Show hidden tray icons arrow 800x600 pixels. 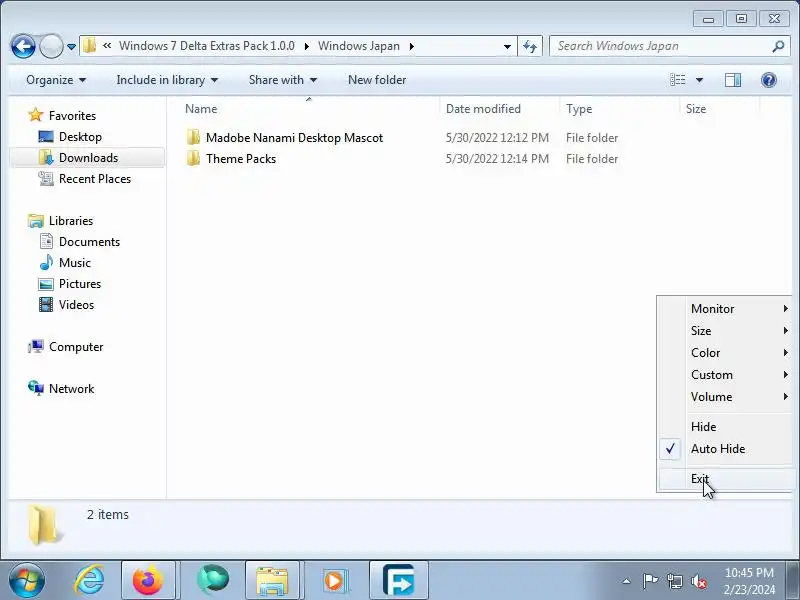tap(626, 581)
